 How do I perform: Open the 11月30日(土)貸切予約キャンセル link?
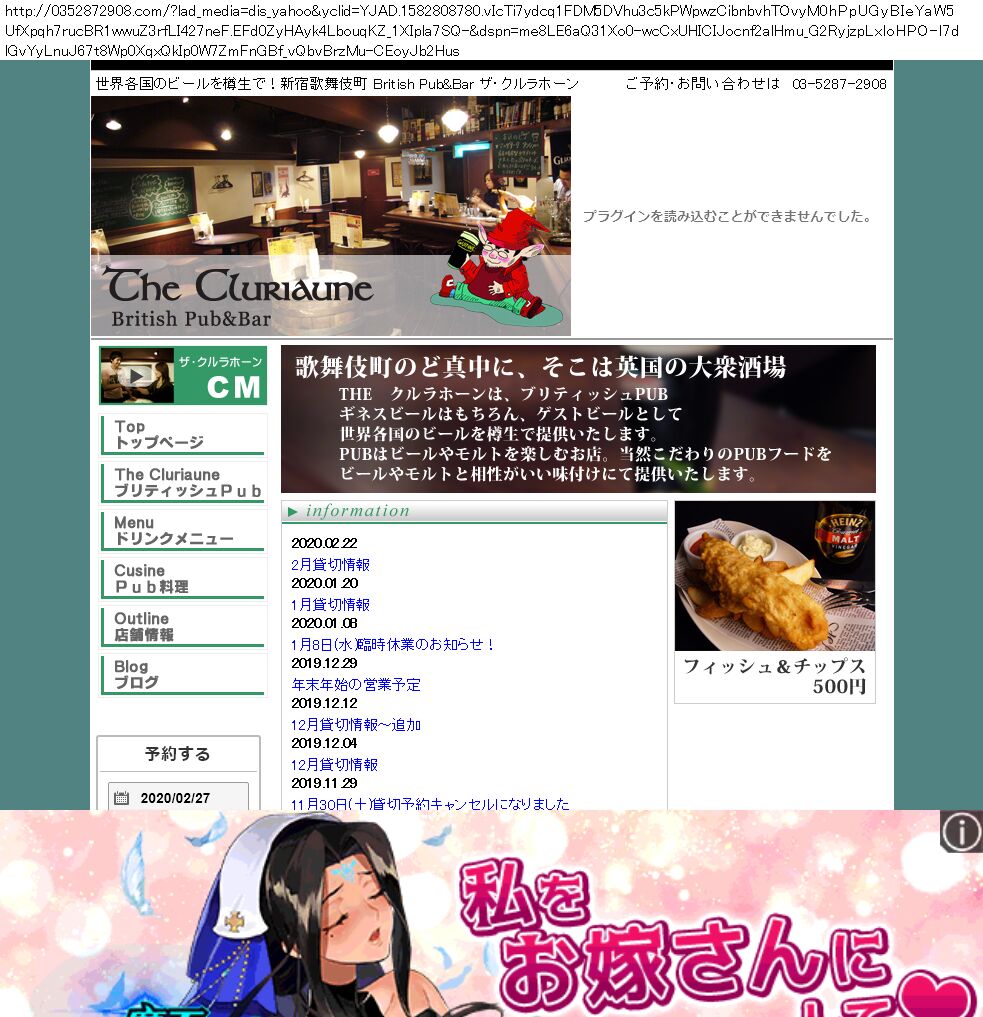pos(430,804)
